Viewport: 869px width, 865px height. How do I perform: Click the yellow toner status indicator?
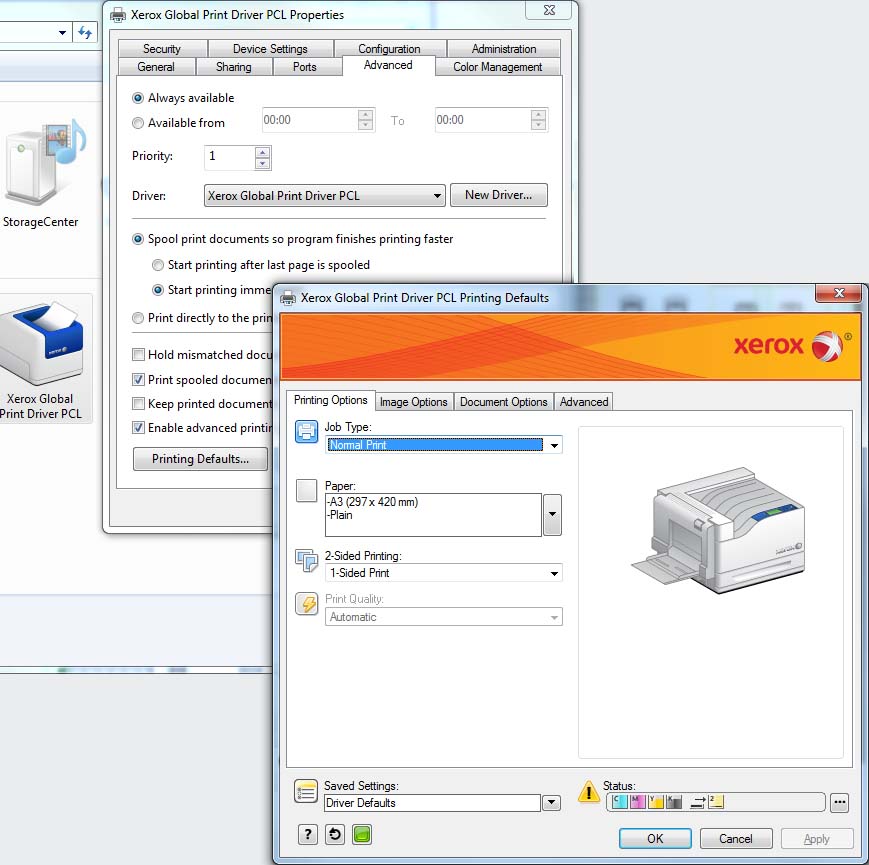coord(656,801)
